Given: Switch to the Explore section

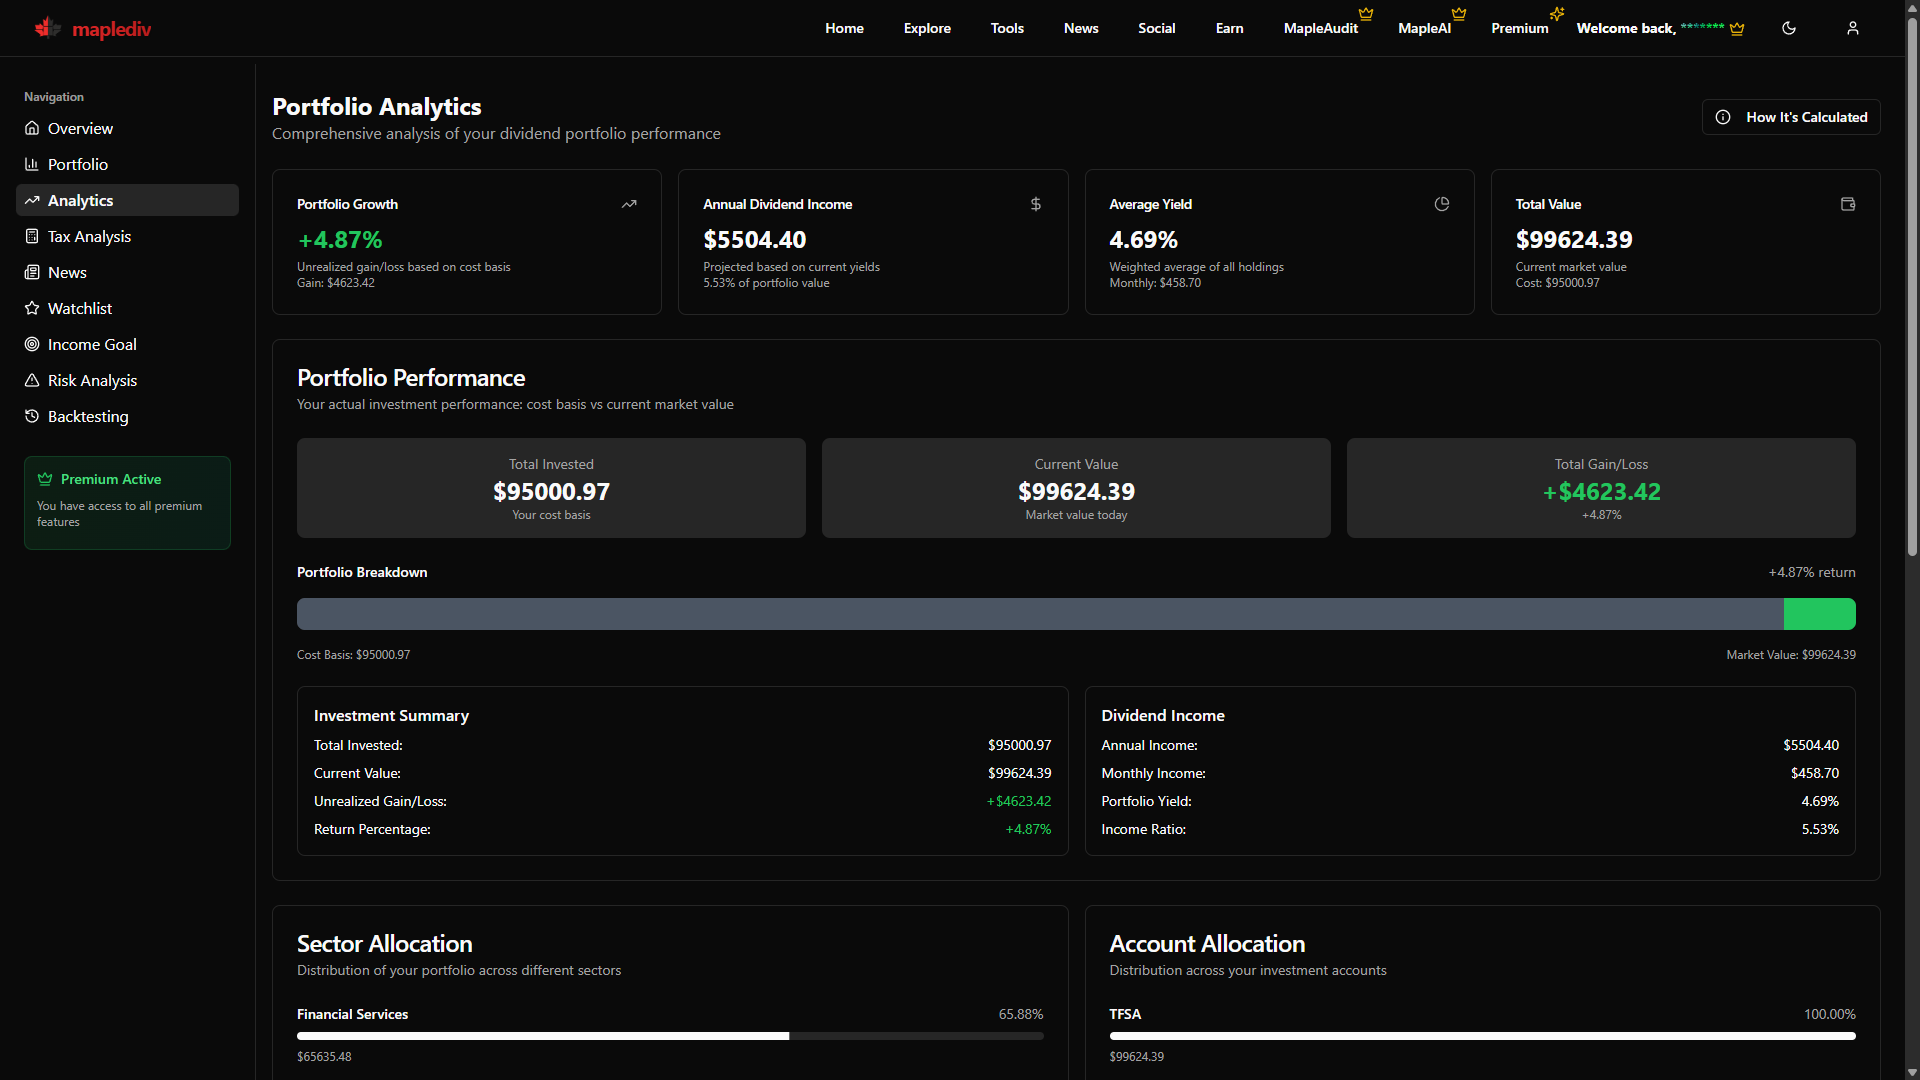Looking at the screenshot, I should (x=926, y=28).
